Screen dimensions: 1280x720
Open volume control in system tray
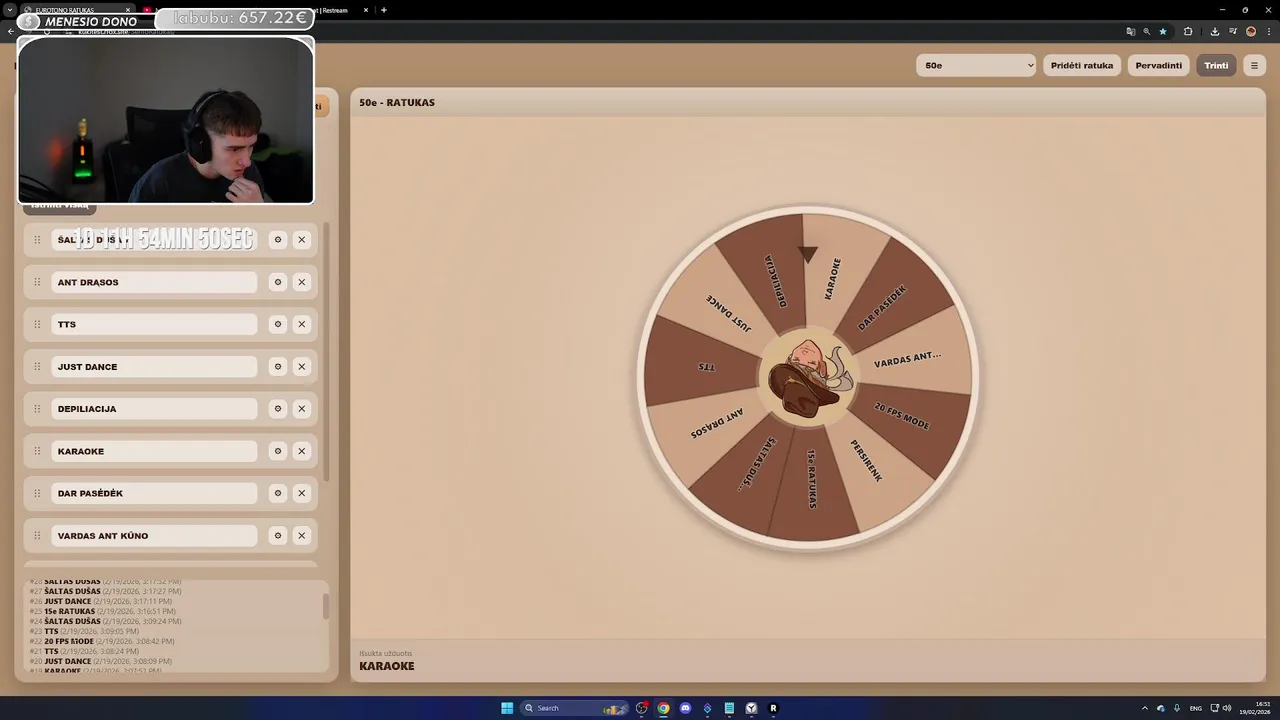[x=1228, y=708]
